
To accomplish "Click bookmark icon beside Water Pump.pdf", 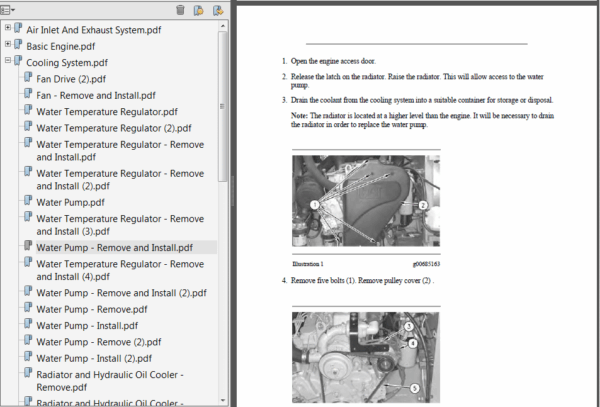I will (x=28, y=201).
